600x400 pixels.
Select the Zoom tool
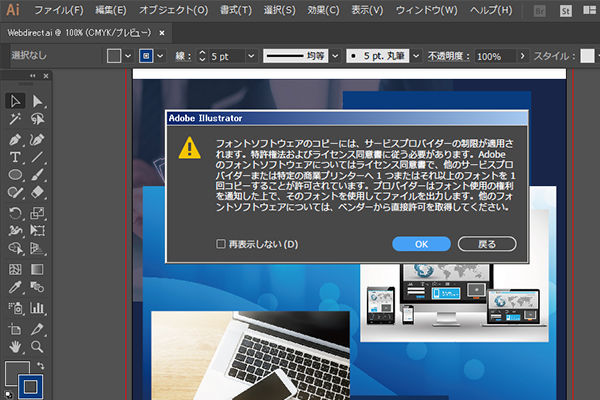tap(37, 347)
